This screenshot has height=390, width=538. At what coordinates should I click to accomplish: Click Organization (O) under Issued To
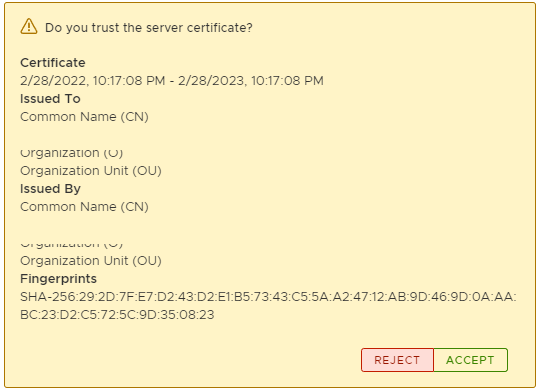72,154
